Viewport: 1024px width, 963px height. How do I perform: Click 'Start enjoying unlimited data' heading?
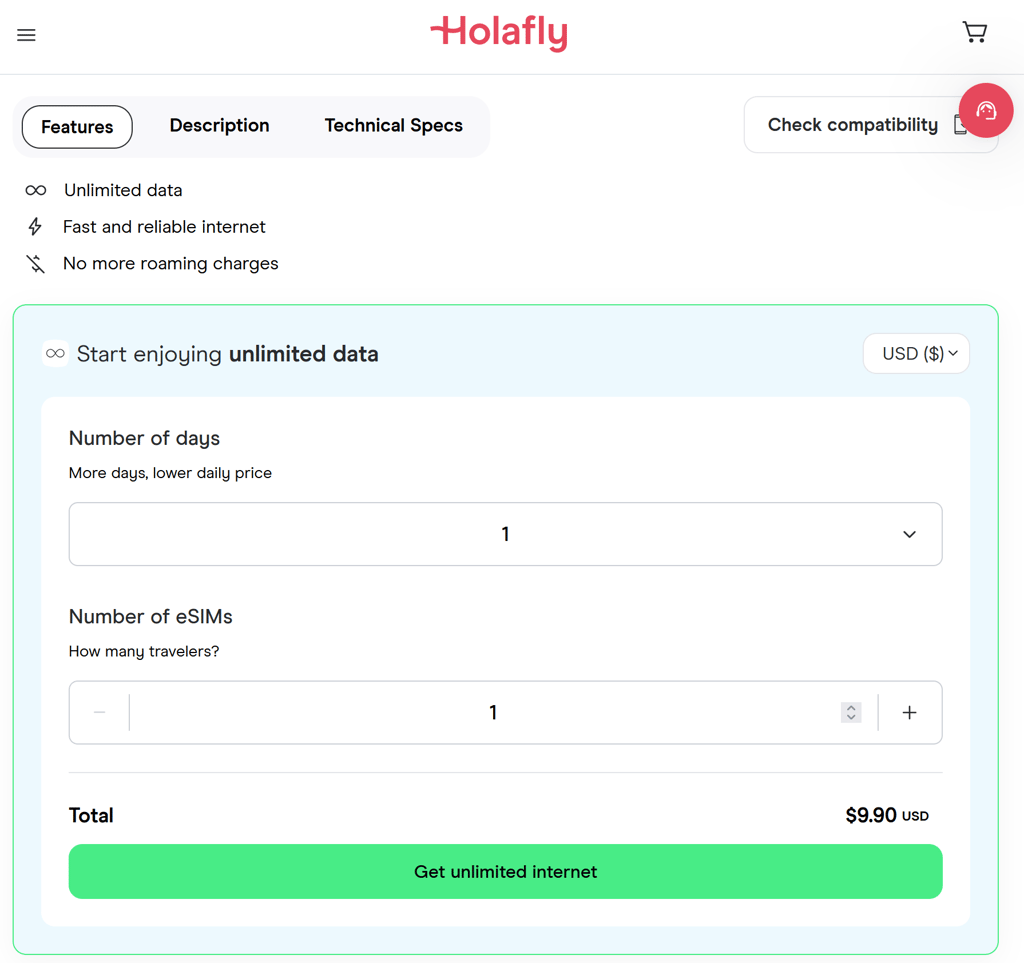[x=228, y=354]
